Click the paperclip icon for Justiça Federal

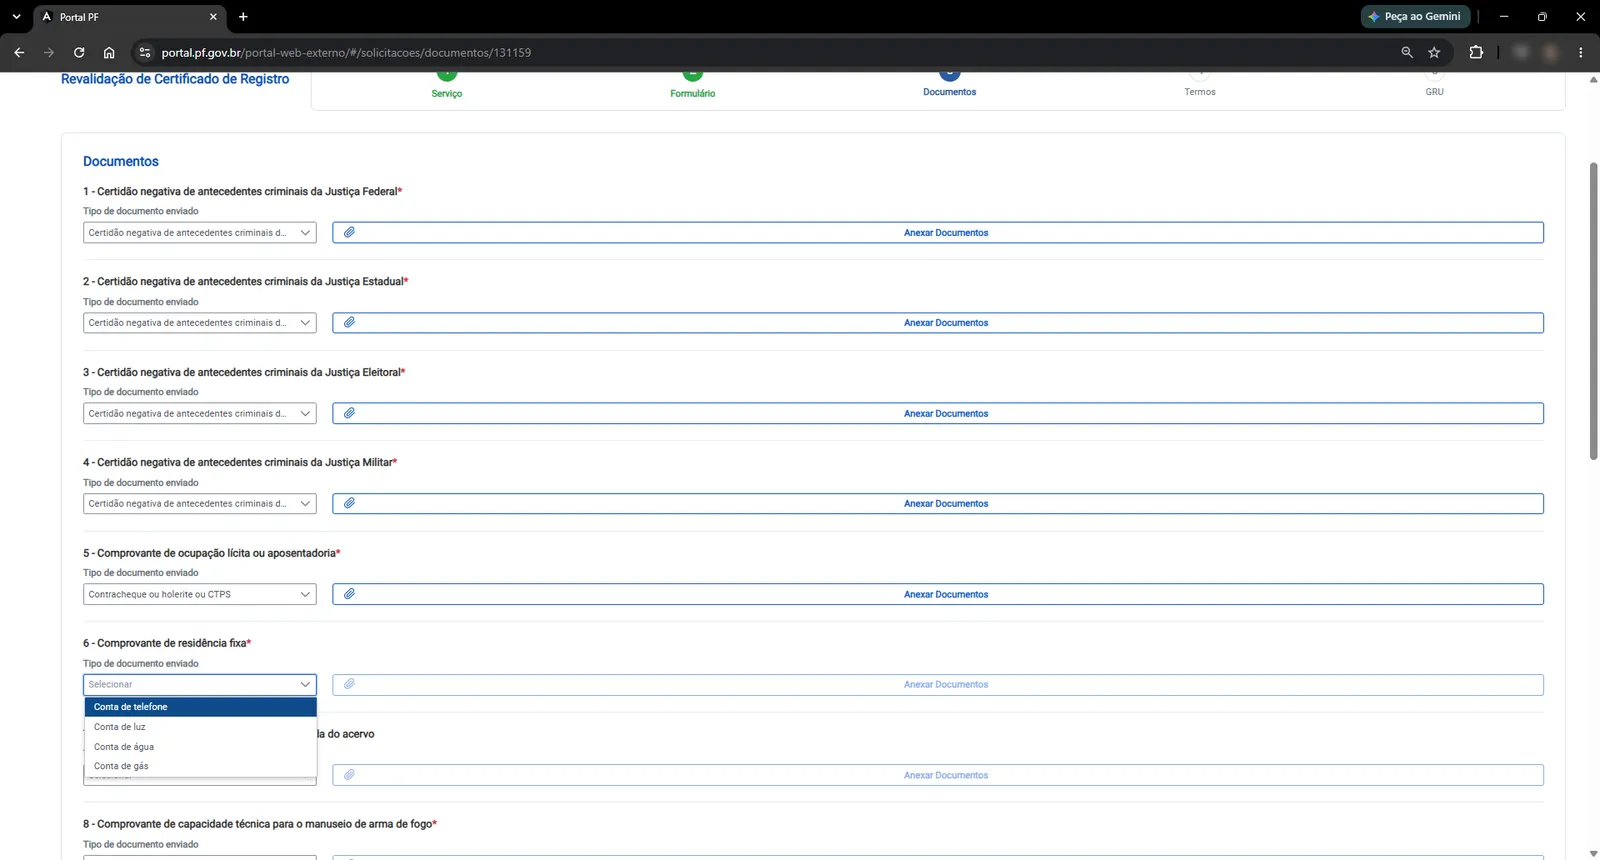(349, 232)
